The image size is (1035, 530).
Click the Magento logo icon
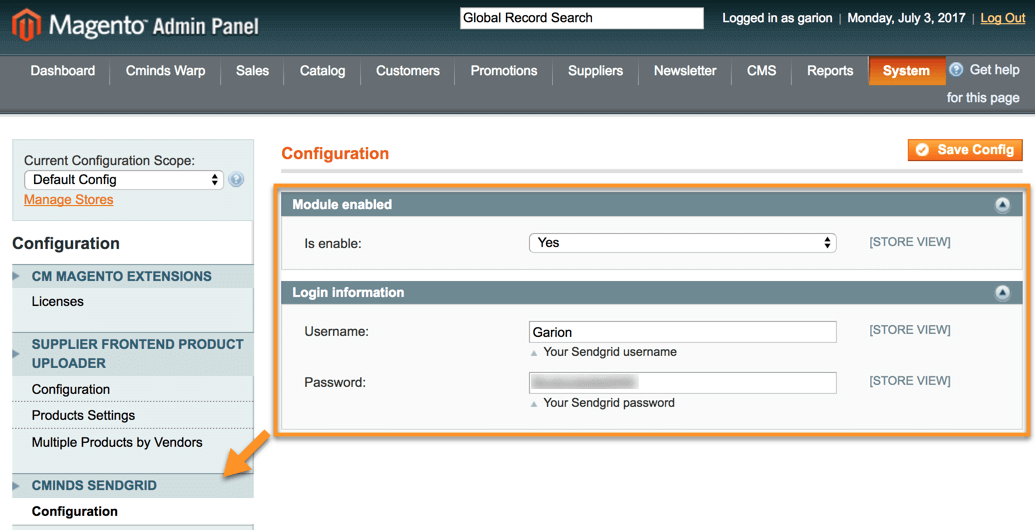point(27,25)
